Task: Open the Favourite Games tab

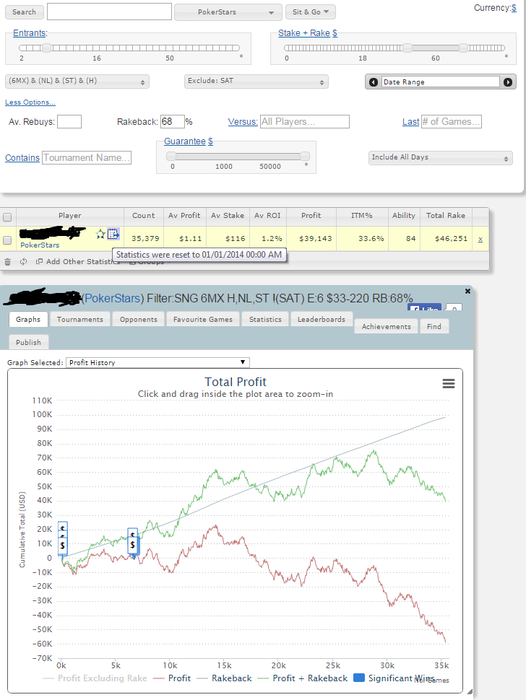Action: pos(203,320)
